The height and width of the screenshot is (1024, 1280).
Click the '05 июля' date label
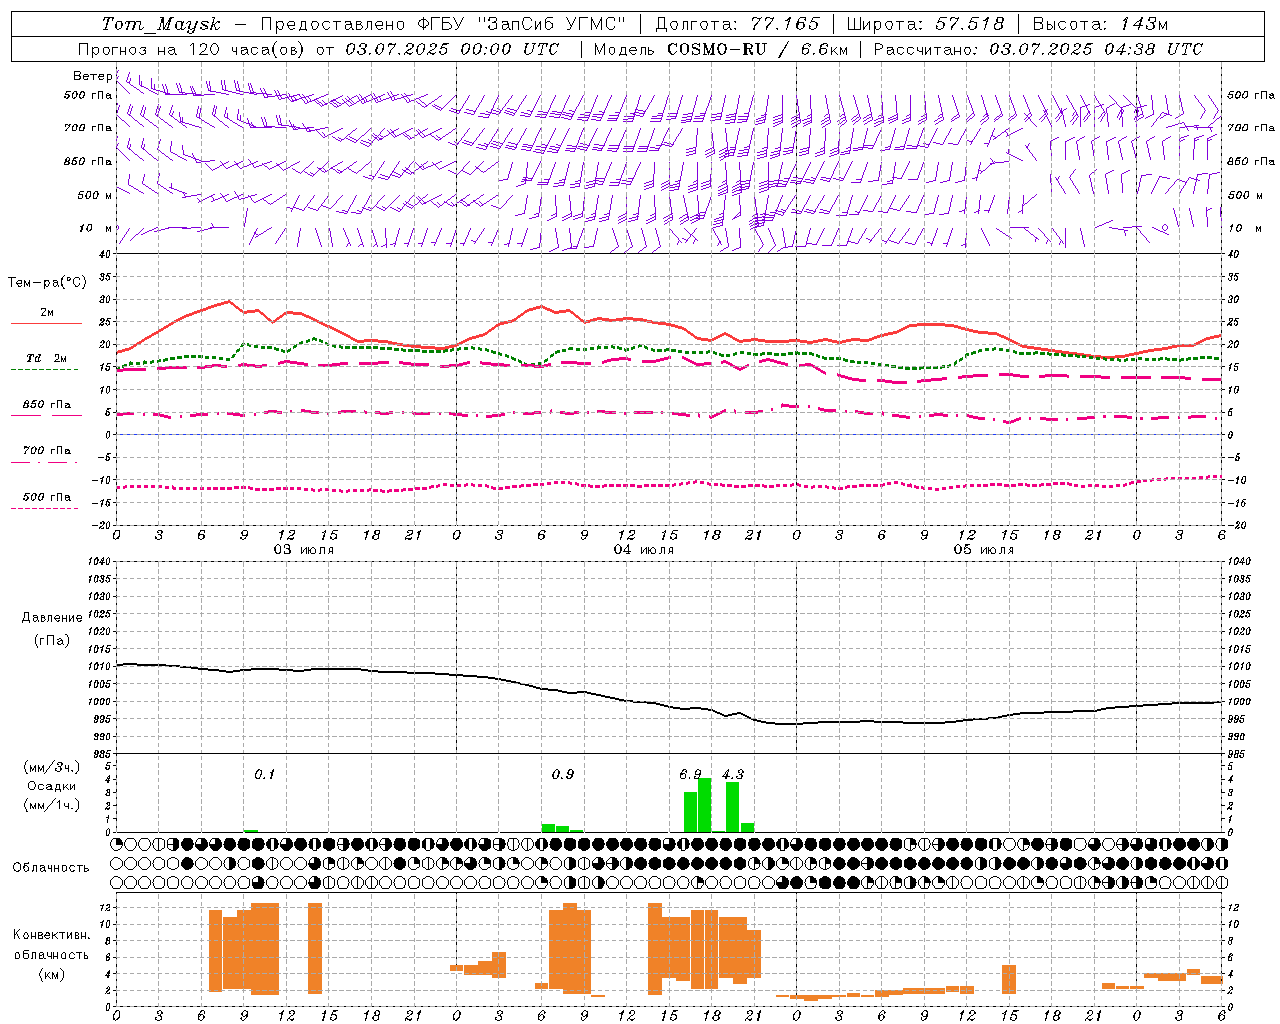[x=984, y=550]
